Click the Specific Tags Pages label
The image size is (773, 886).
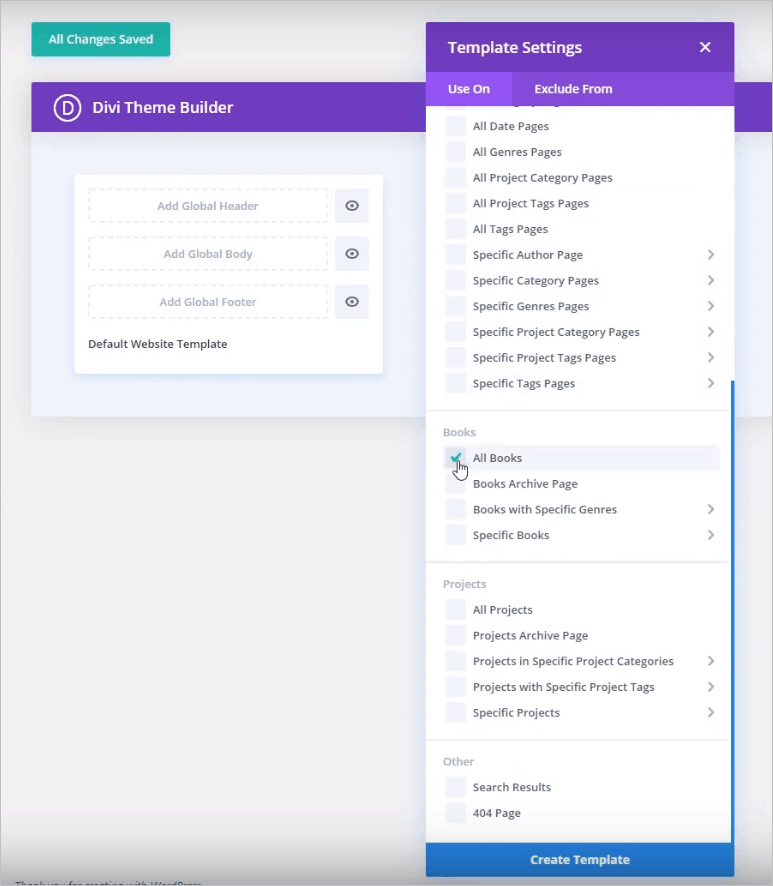[x=524, y=383]
